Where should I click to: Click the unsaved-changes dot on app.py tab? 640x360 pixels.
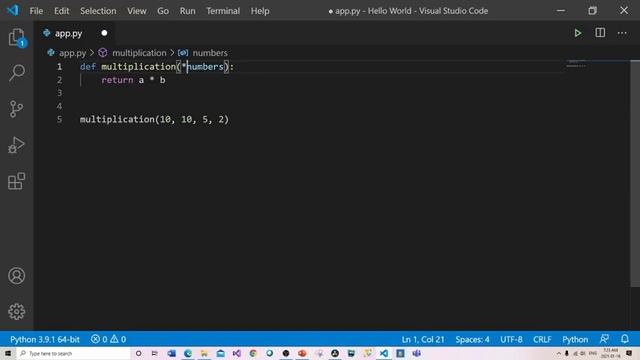104,33
